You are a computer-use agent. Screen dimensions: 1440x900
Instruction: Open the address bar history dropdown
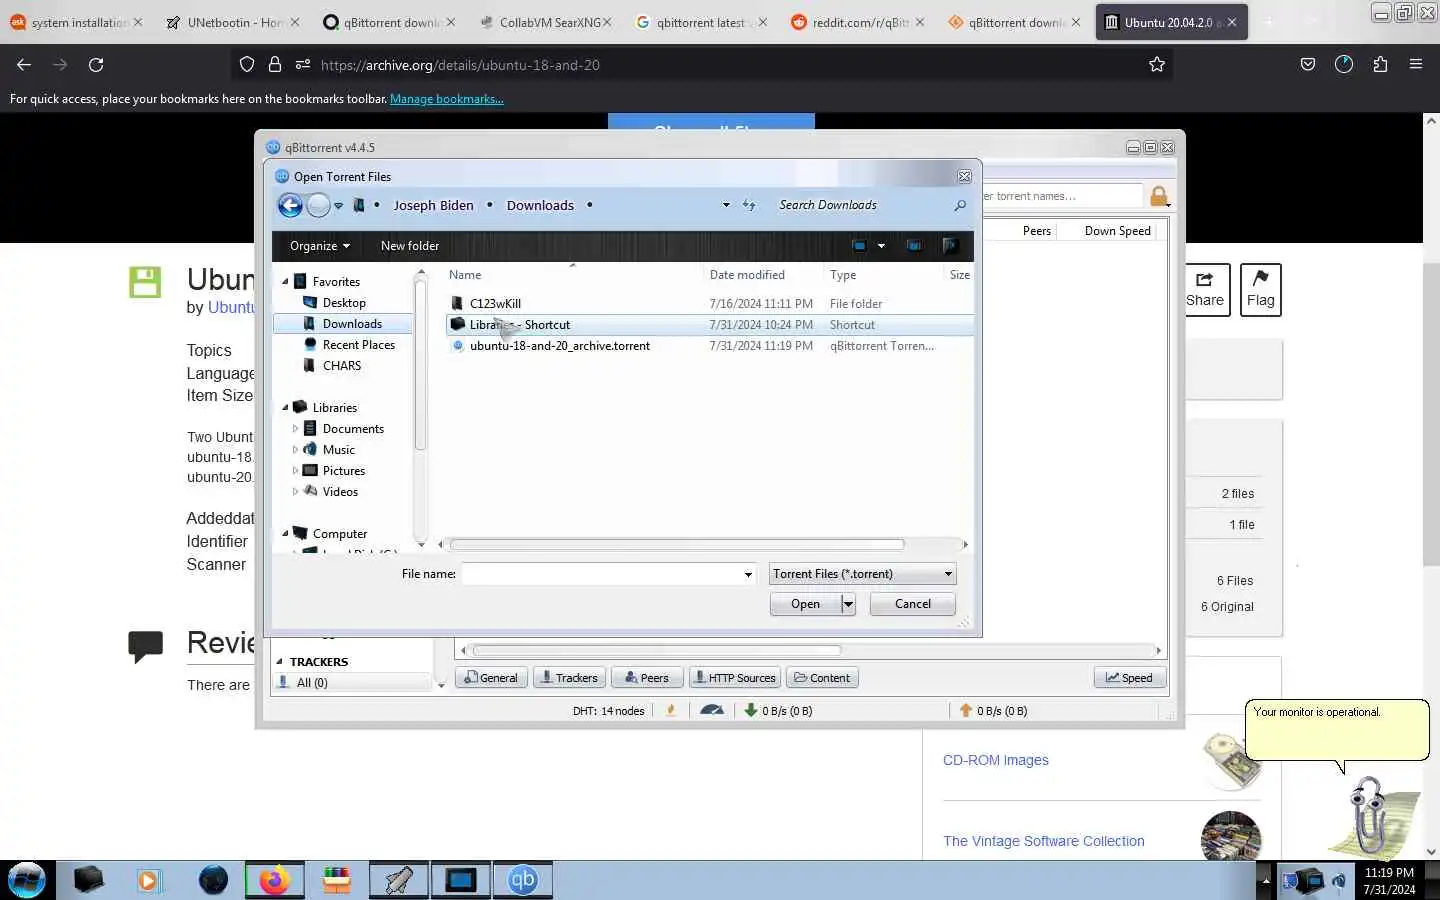pyautogui.click(x=726, y=205)
